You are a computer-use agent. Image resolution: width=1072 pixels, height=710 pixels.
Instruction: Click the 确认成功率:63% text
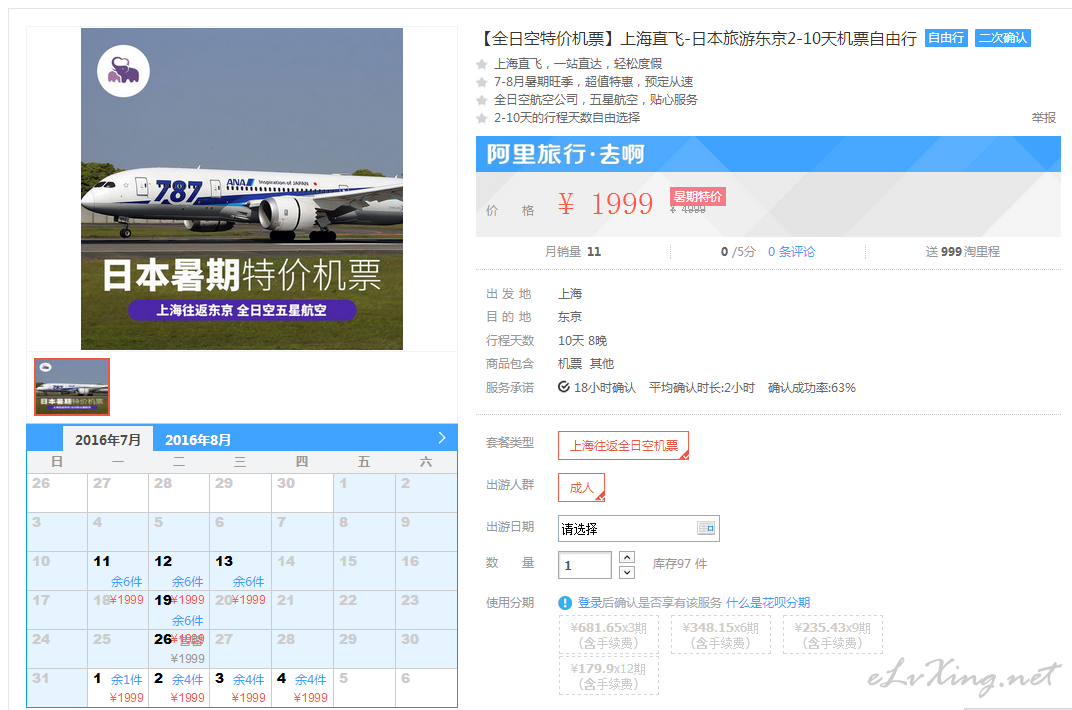click(x=812, y=387)
